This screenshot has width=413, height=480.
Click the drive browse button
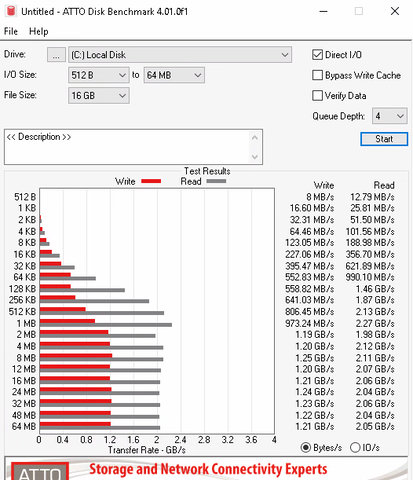(x=56, y=55)
